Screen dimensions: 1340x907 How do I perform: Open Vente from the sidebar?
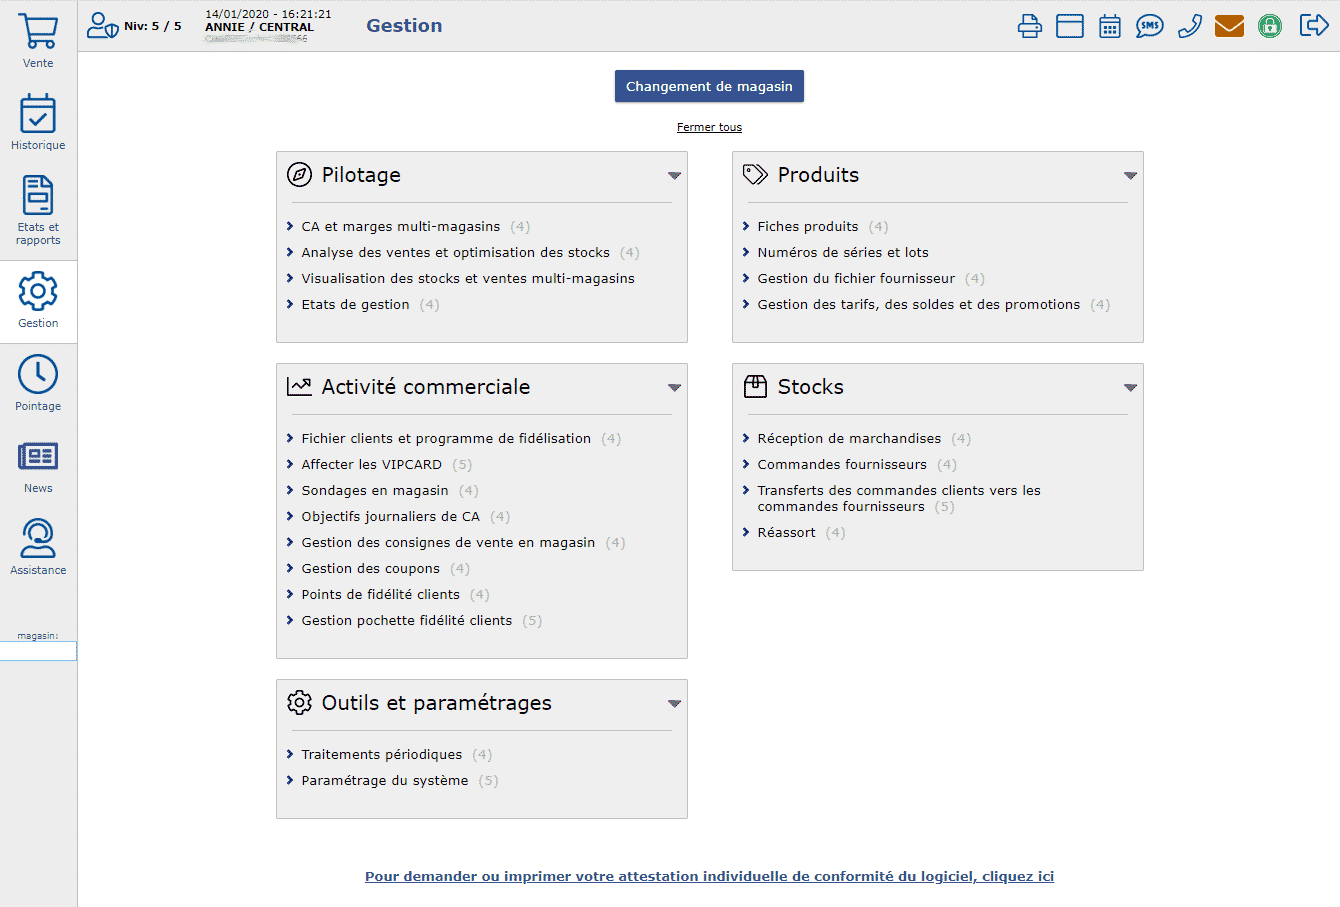click(38, 41)
